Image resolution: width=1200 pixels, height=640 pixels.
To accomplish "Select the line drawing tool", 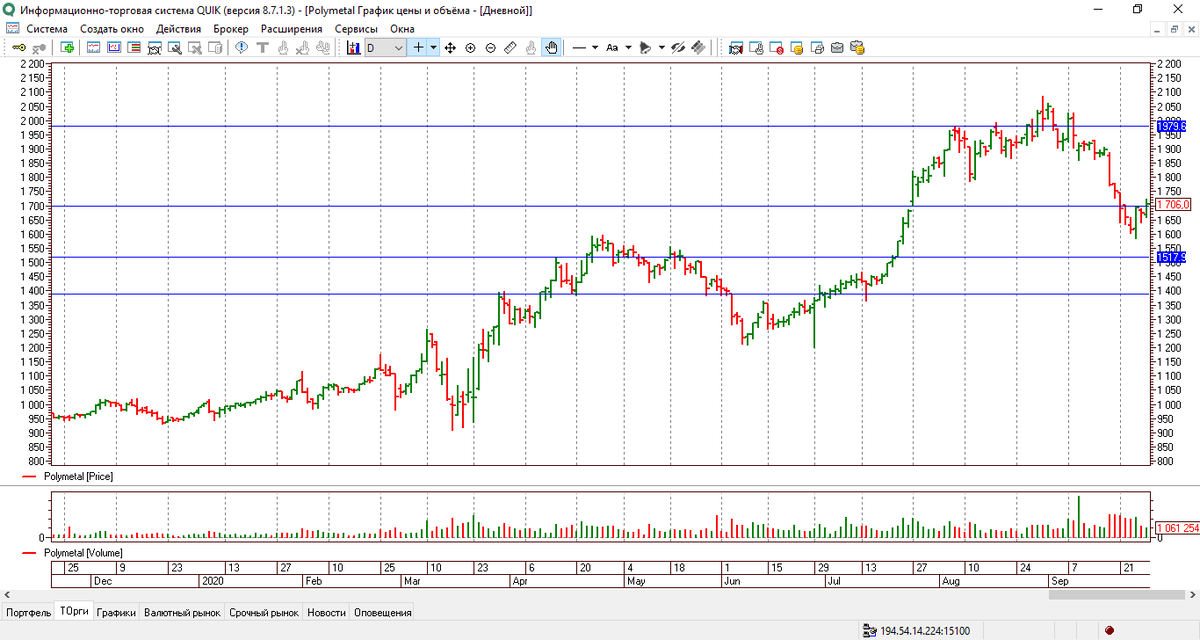I will coord(578,47).
